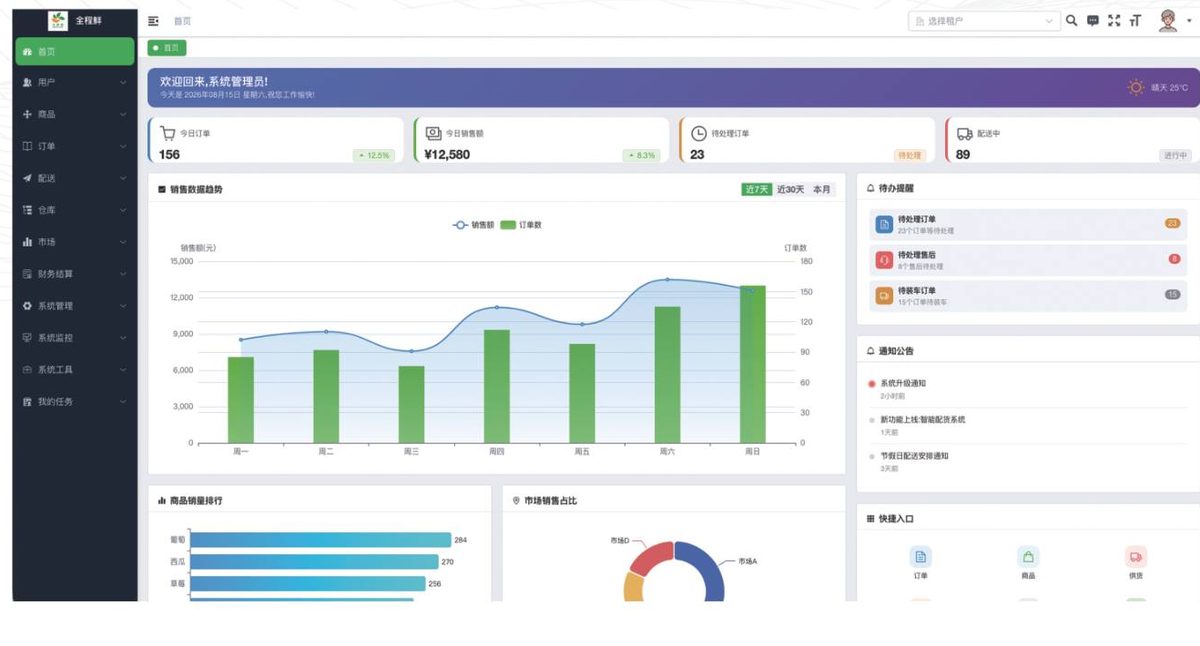Select 首页 in the sidebar
Screen dimensions: 1200x646
coord(75,51)
